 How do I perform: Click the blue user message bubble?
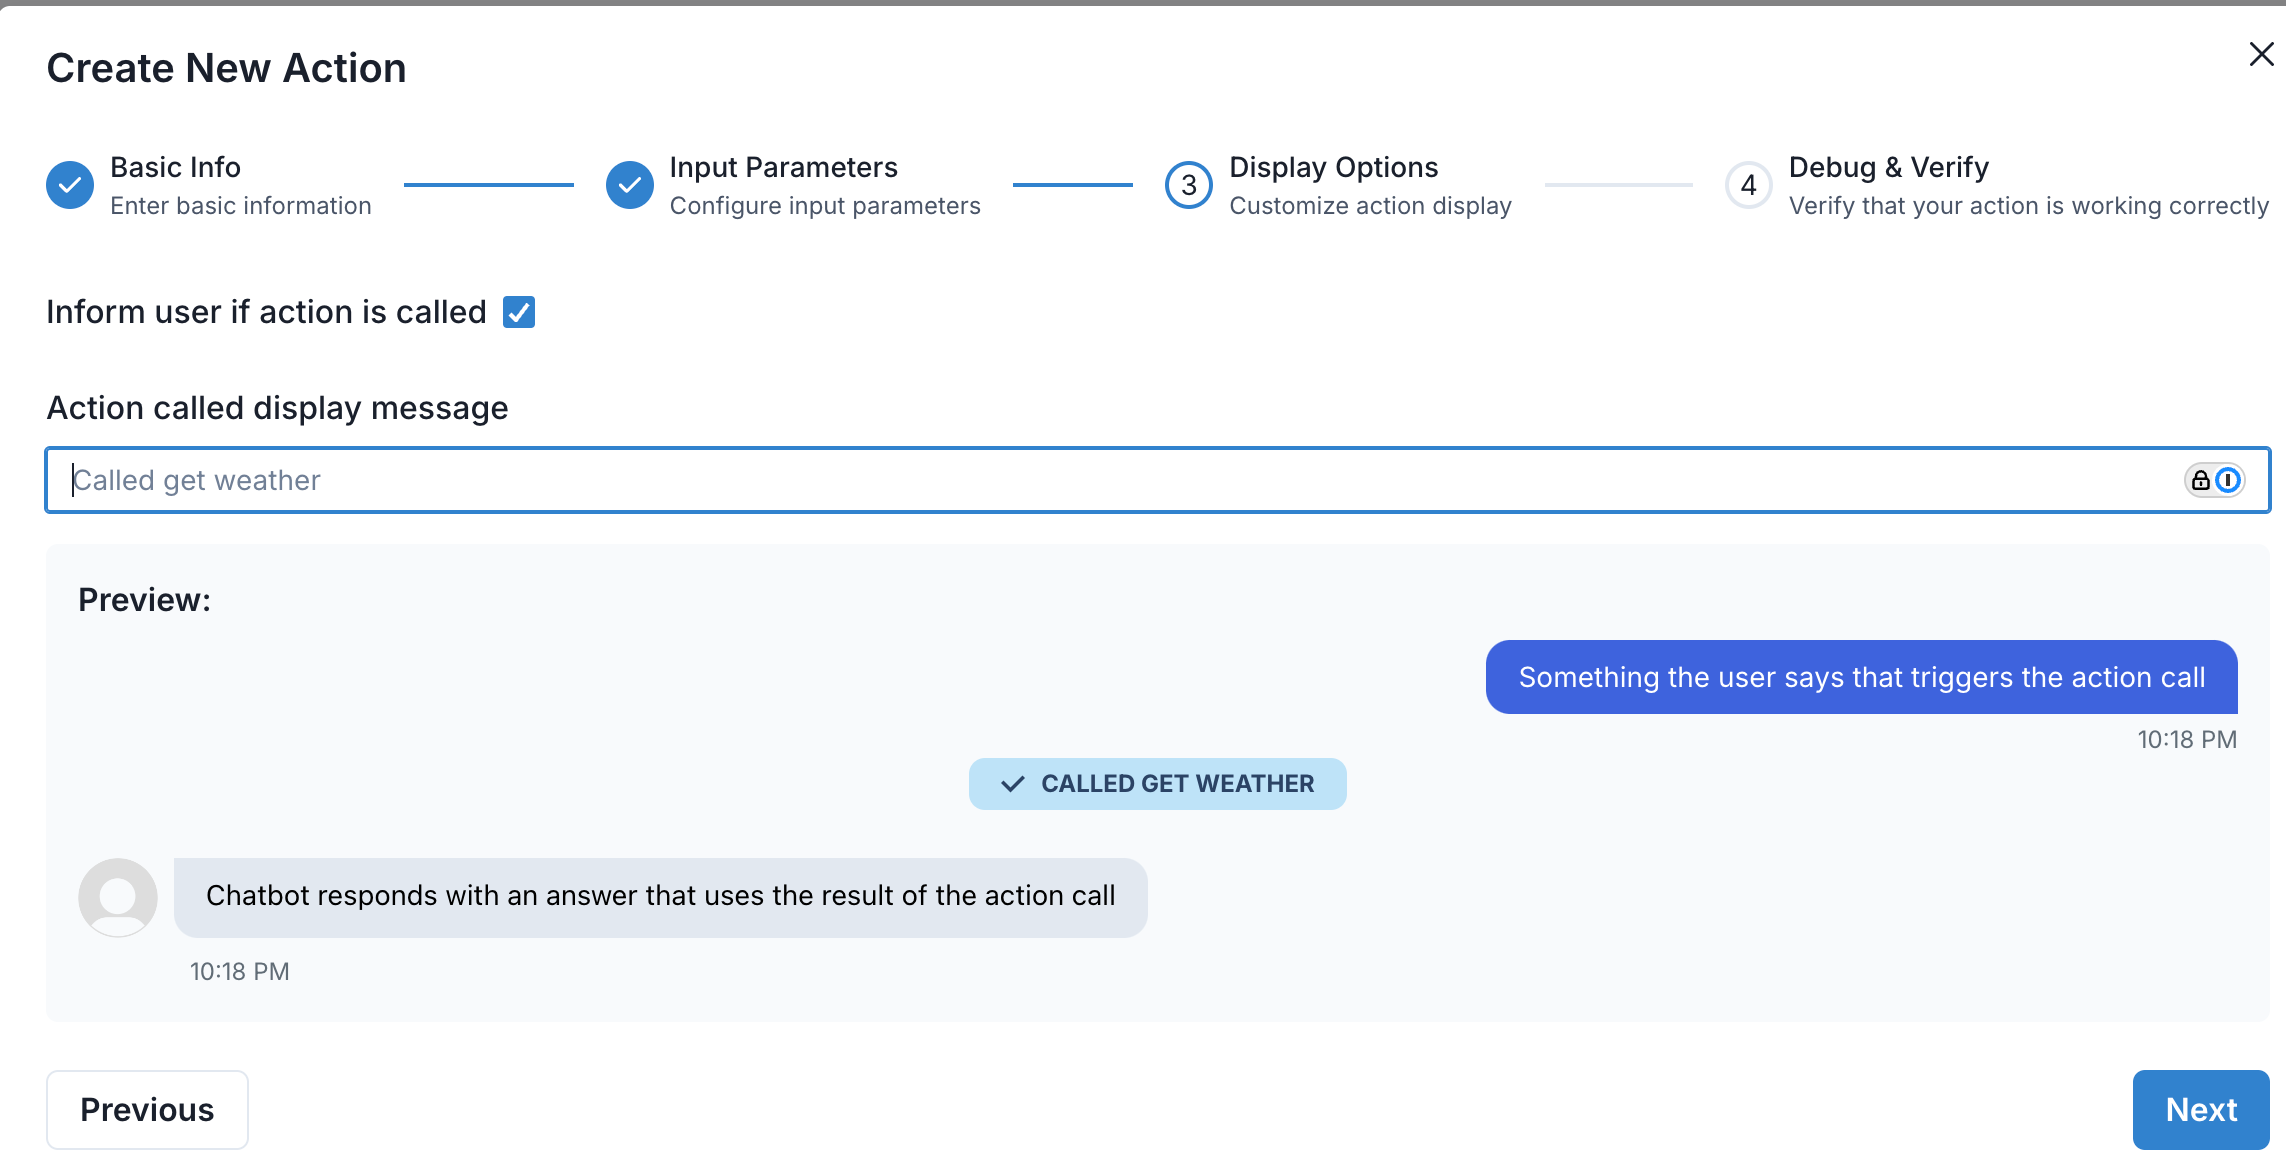click(1861, 677)
